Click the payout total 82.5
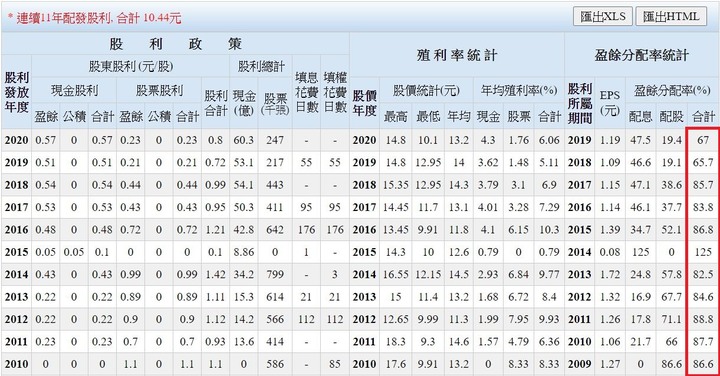The height and width of the screenshot is (376, 720). click(x=703, y=275)
